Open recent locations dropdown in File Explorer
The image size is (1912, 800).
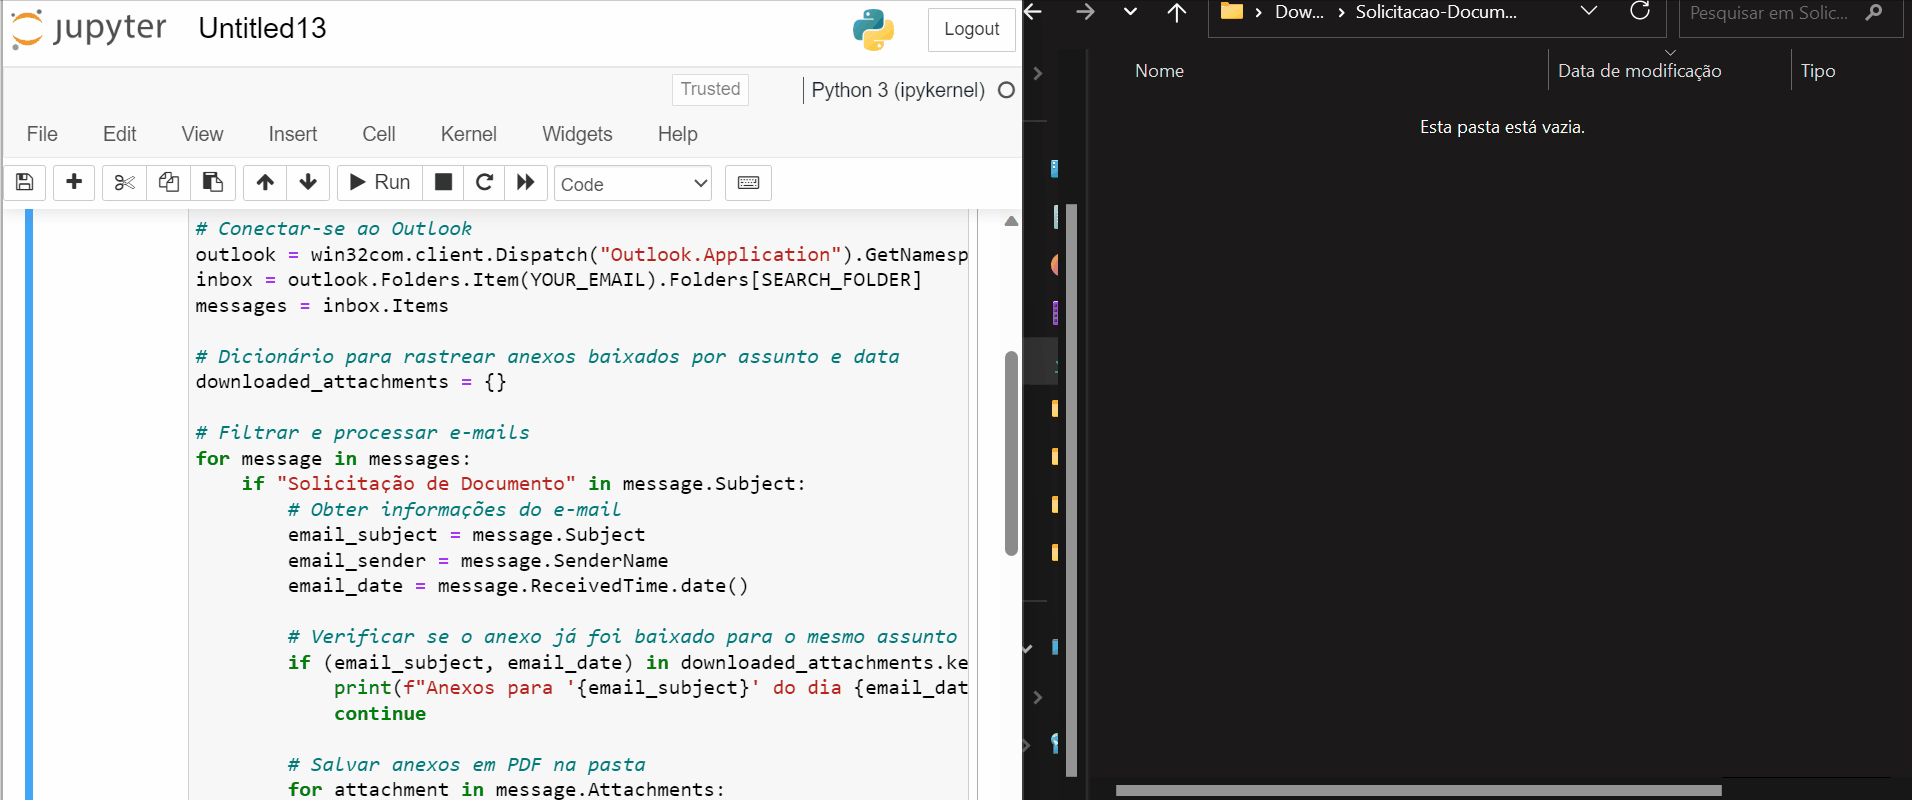(1130, 12)
